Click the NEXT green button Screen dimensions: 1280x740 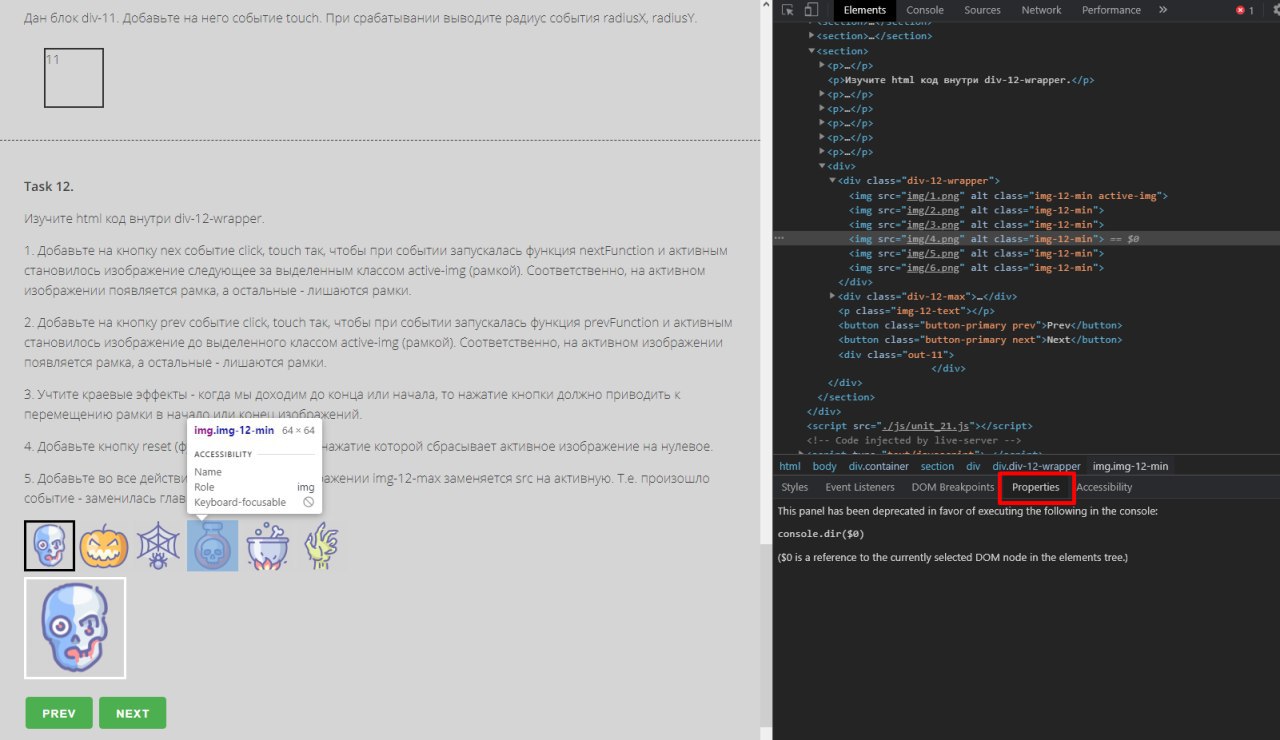(x=132, y=713)
